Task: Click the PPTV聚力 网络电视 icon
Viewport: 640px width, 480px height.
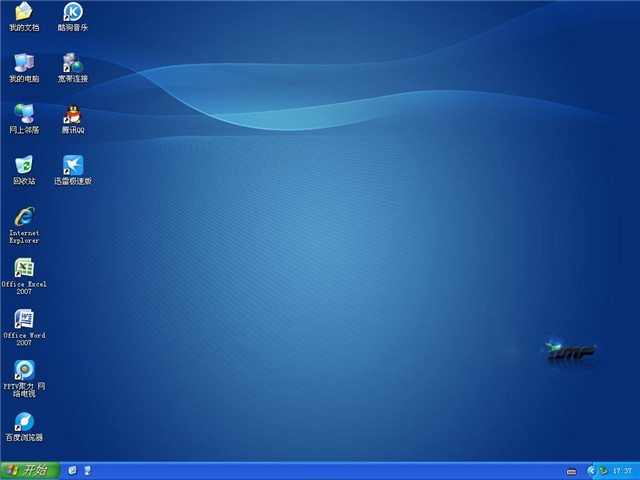Action: click(24, 379)
